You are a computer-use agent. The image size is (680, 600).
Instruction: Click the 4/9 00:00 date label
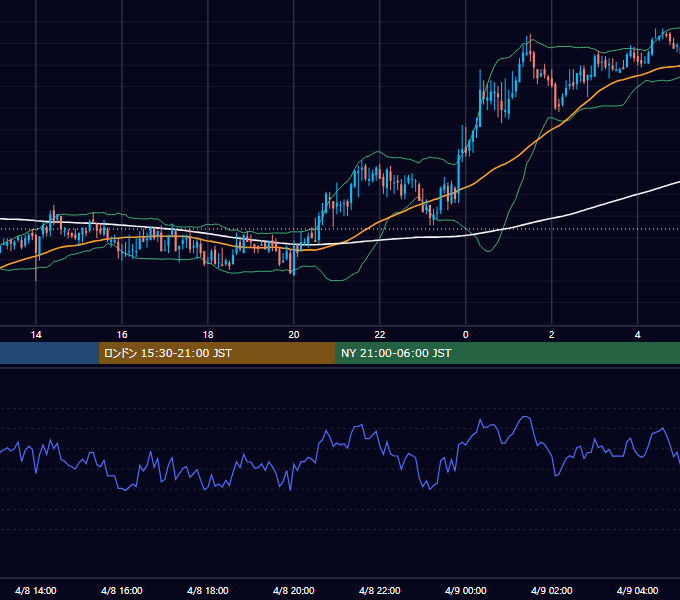coord(465,590)
